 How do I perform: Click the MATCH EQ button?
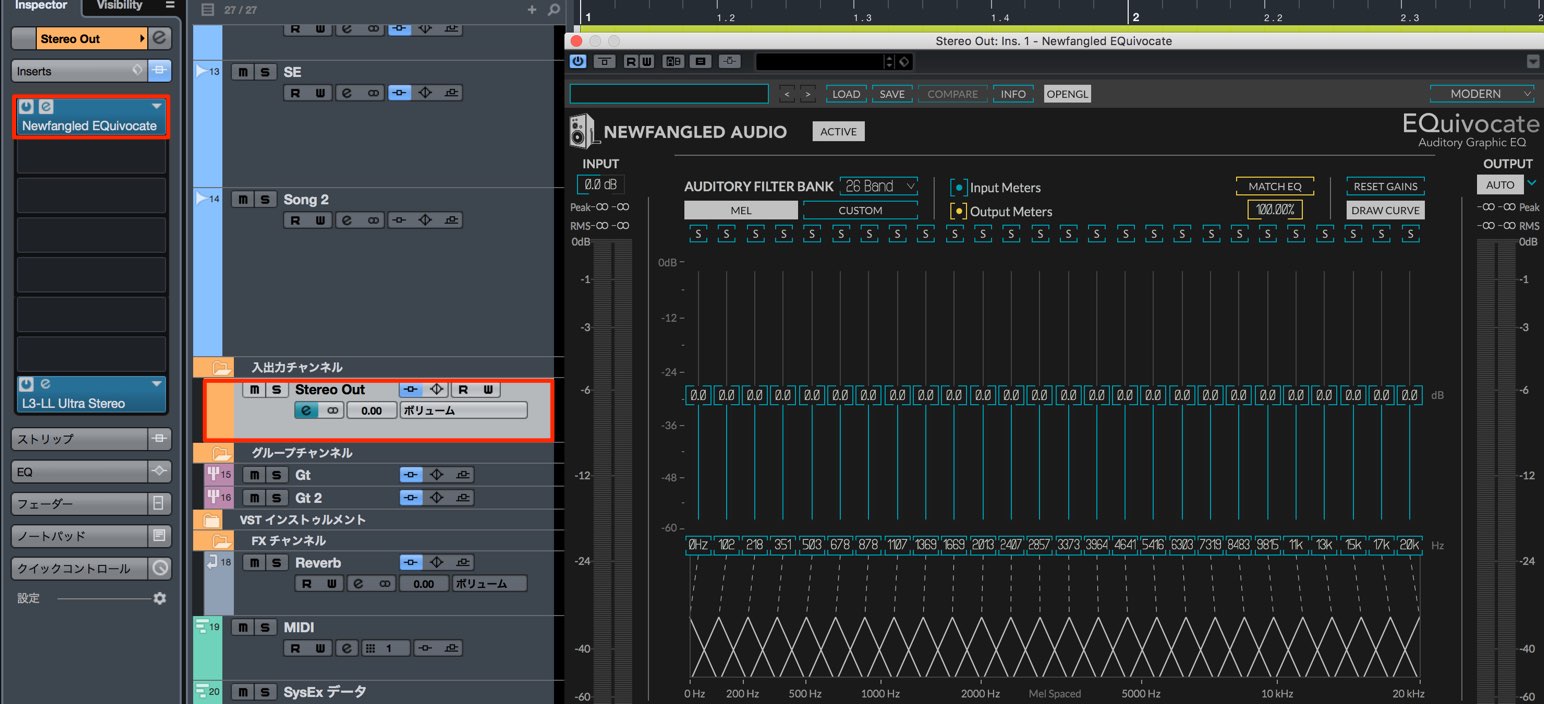(1275, 186)
